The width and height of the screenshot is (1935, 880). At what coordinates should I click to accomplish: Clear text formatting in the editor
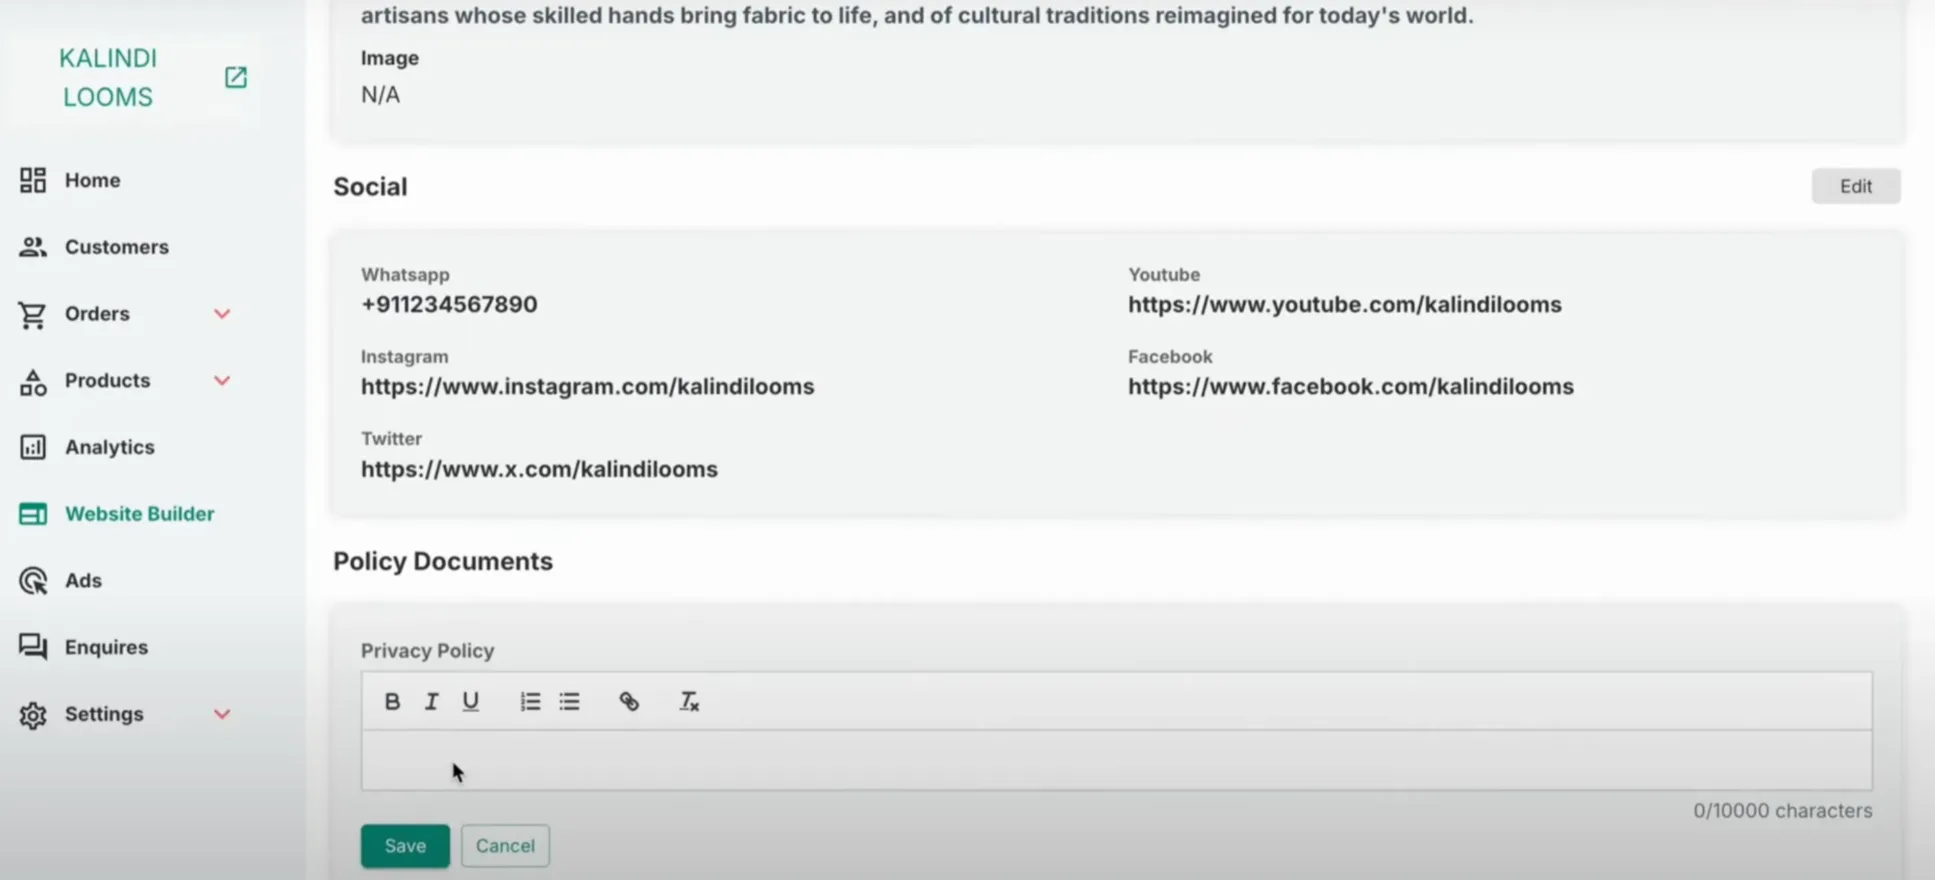click(x=689, y=701)
